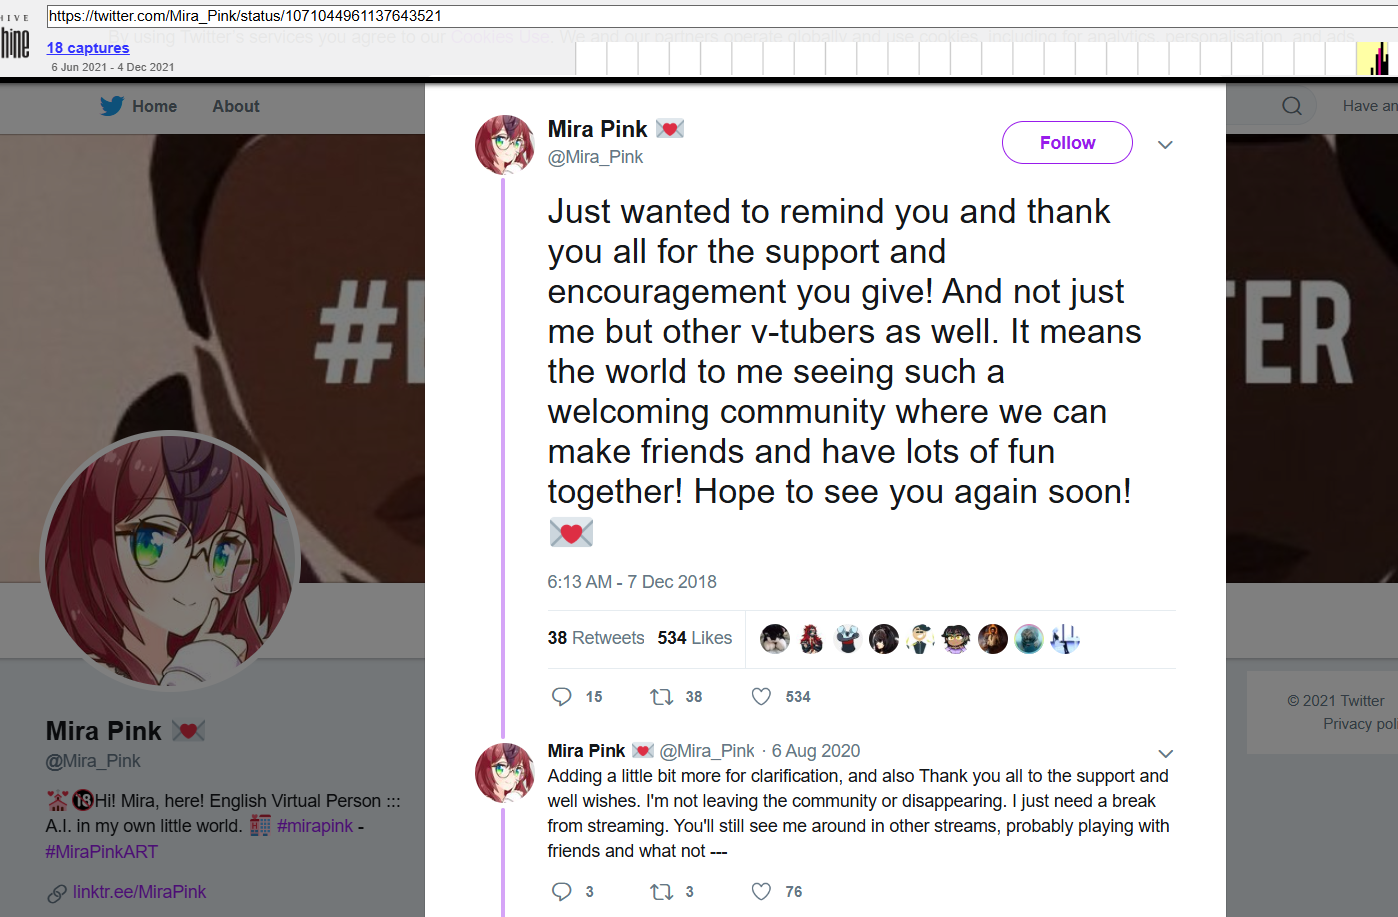Click the Twitter bird Home icon
Viewport: 1398px width, 917px height.
click(112, 106)
